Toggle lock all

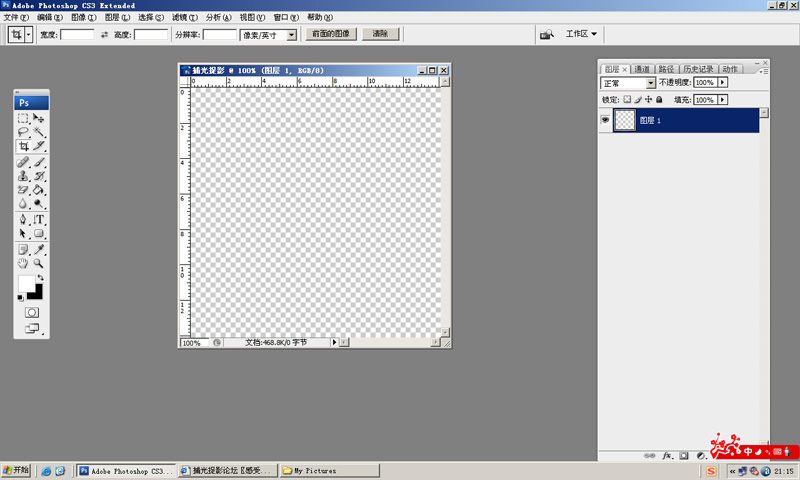click(659, 99)
